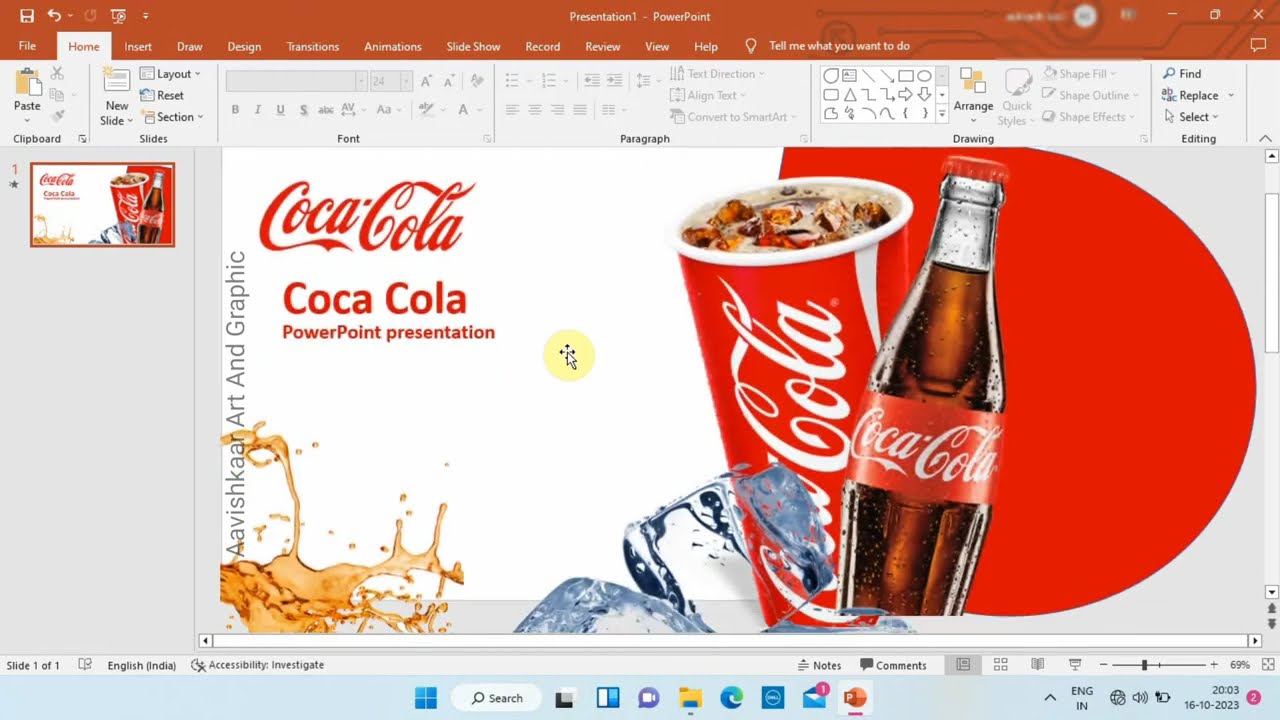
Task: Click the spell check icon in status bar
Action: 85,665
